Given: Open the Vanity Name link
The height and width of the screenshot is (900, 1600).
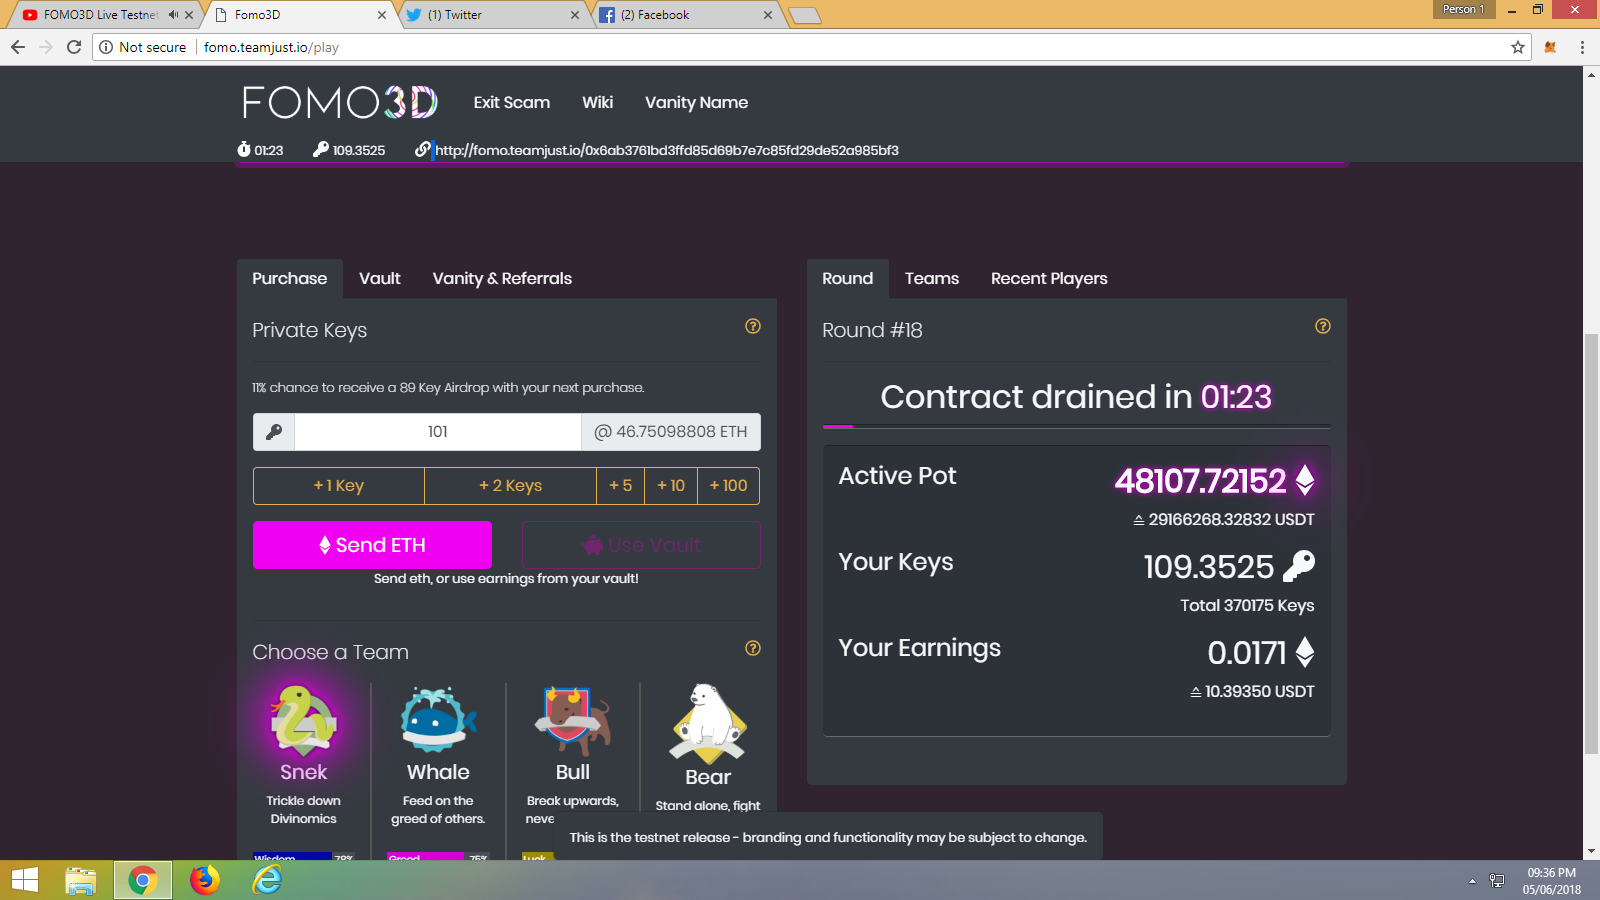Looking at the screenshot, I should (697, 102).
